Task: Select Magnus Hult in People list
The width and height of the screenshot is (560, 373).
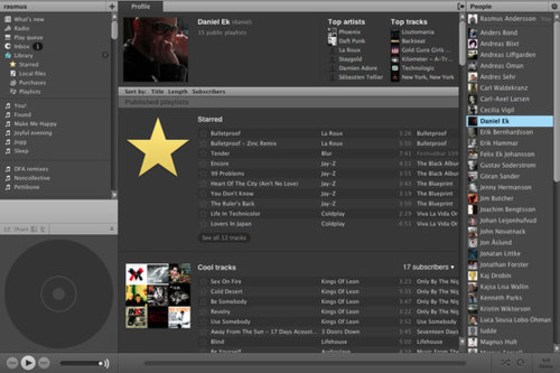Action: pyautogui.click(x=498, y=342)
